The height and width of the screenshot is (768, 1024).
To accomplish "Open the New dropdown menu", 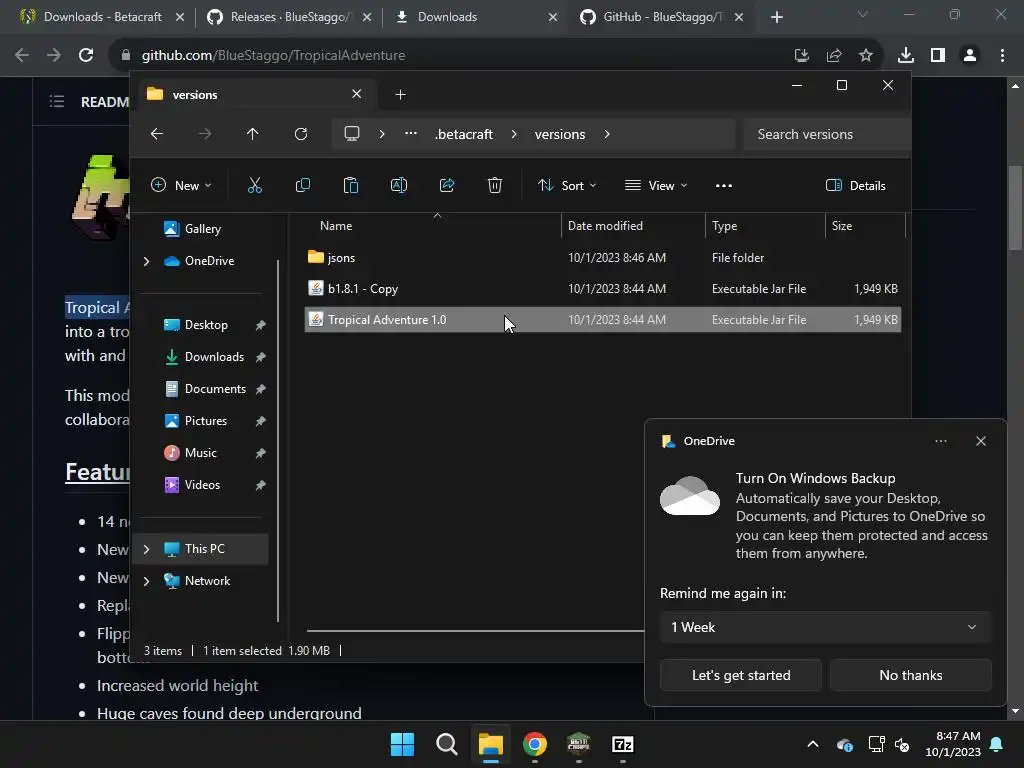I will point(182,185).
